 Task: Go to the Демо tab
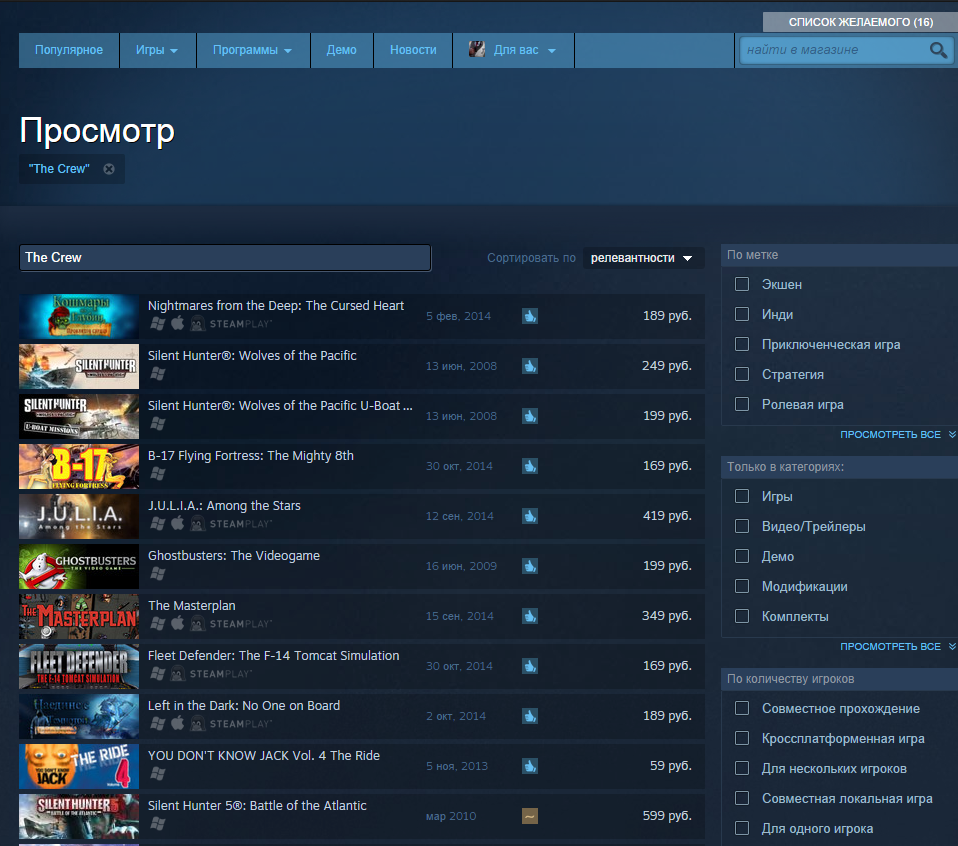tap(342, 50)
